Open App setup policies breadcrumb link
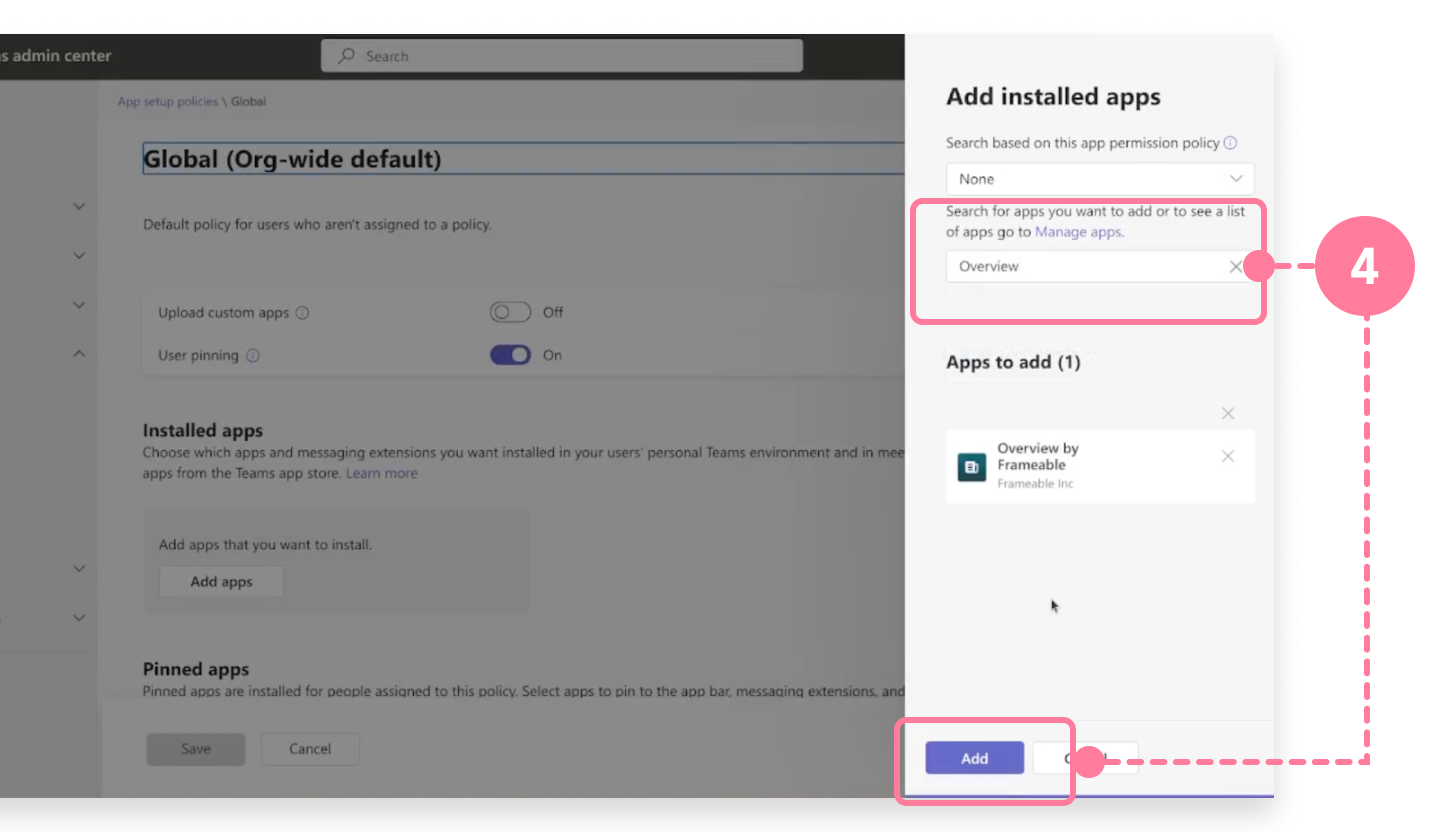The height and width of the screenshot is (832, 1440). (x=168, y=101)
